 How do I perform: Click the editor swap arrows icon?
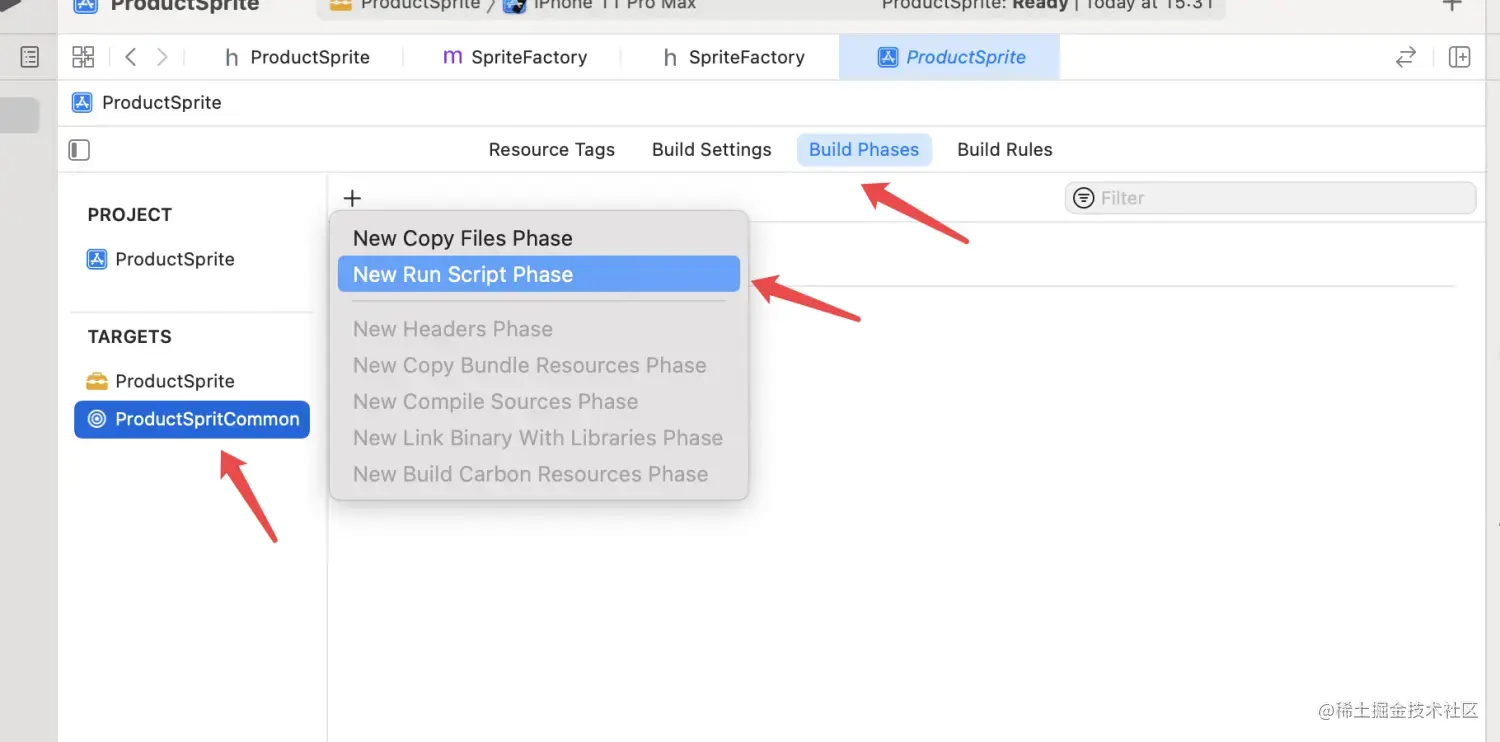click(x=1406, y=57)
